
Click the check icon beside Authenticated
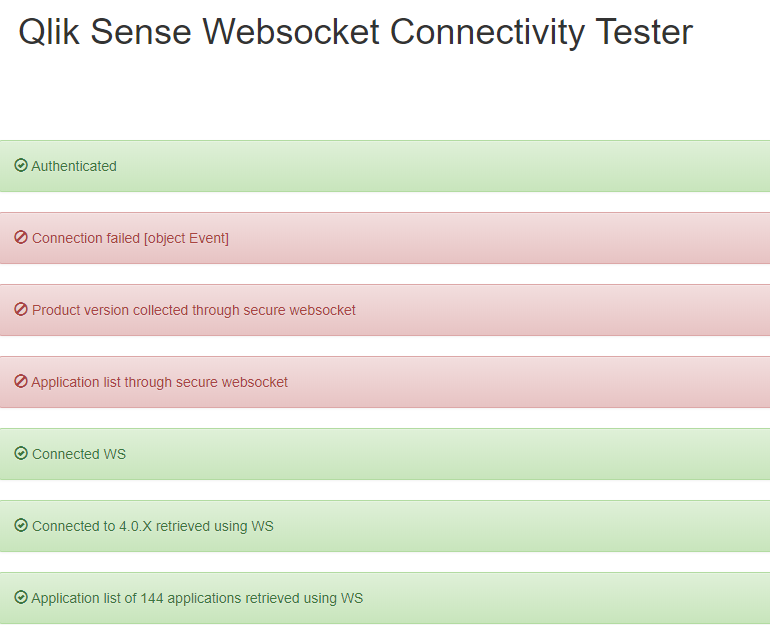coord(21,166)
